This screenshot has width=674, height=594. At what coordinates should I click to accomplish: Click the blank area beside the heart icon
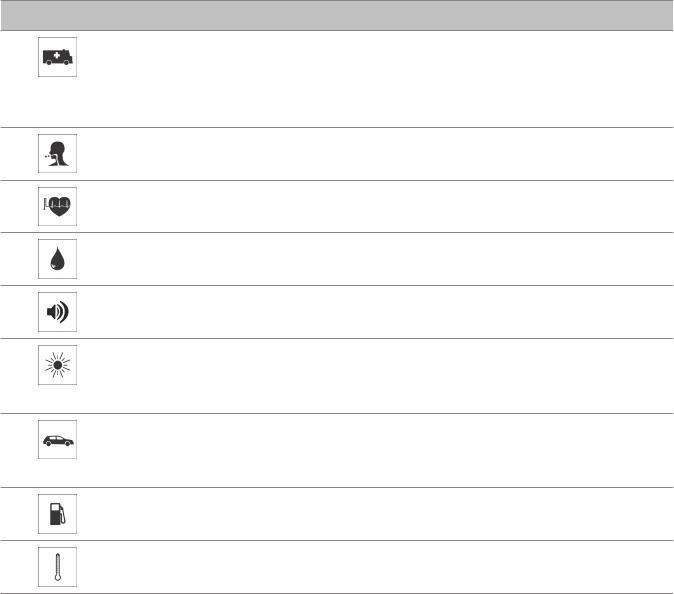click(370, 207)
